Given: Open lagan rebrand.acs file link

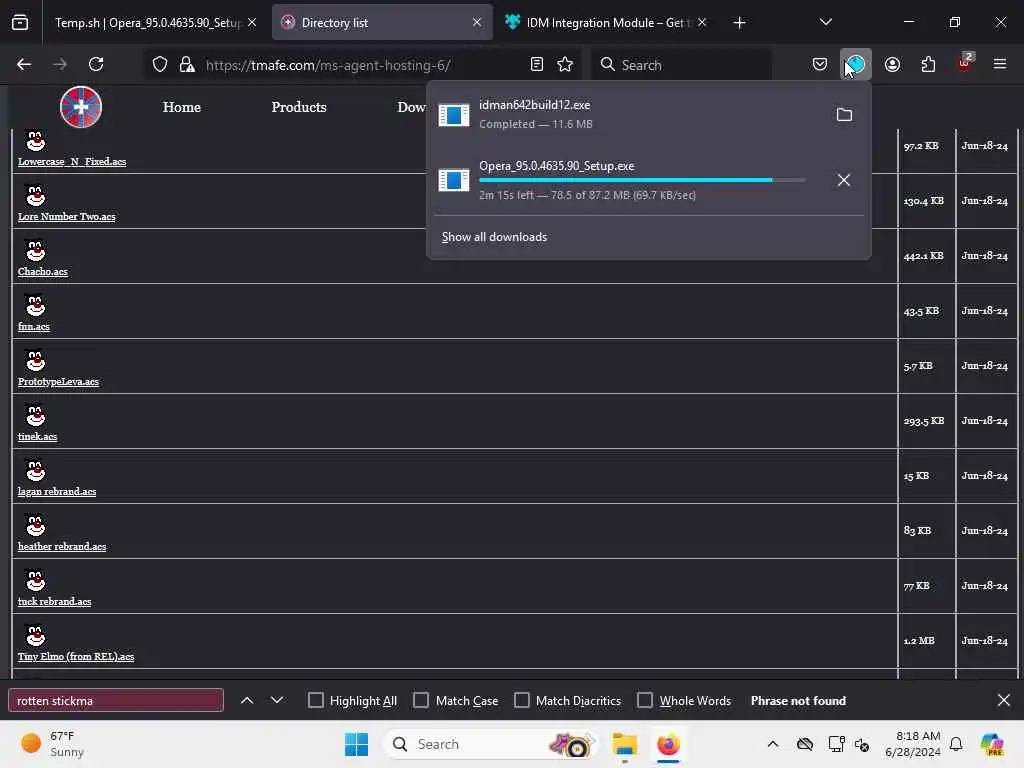Looking at the screenshot, I should coord(57,492).
